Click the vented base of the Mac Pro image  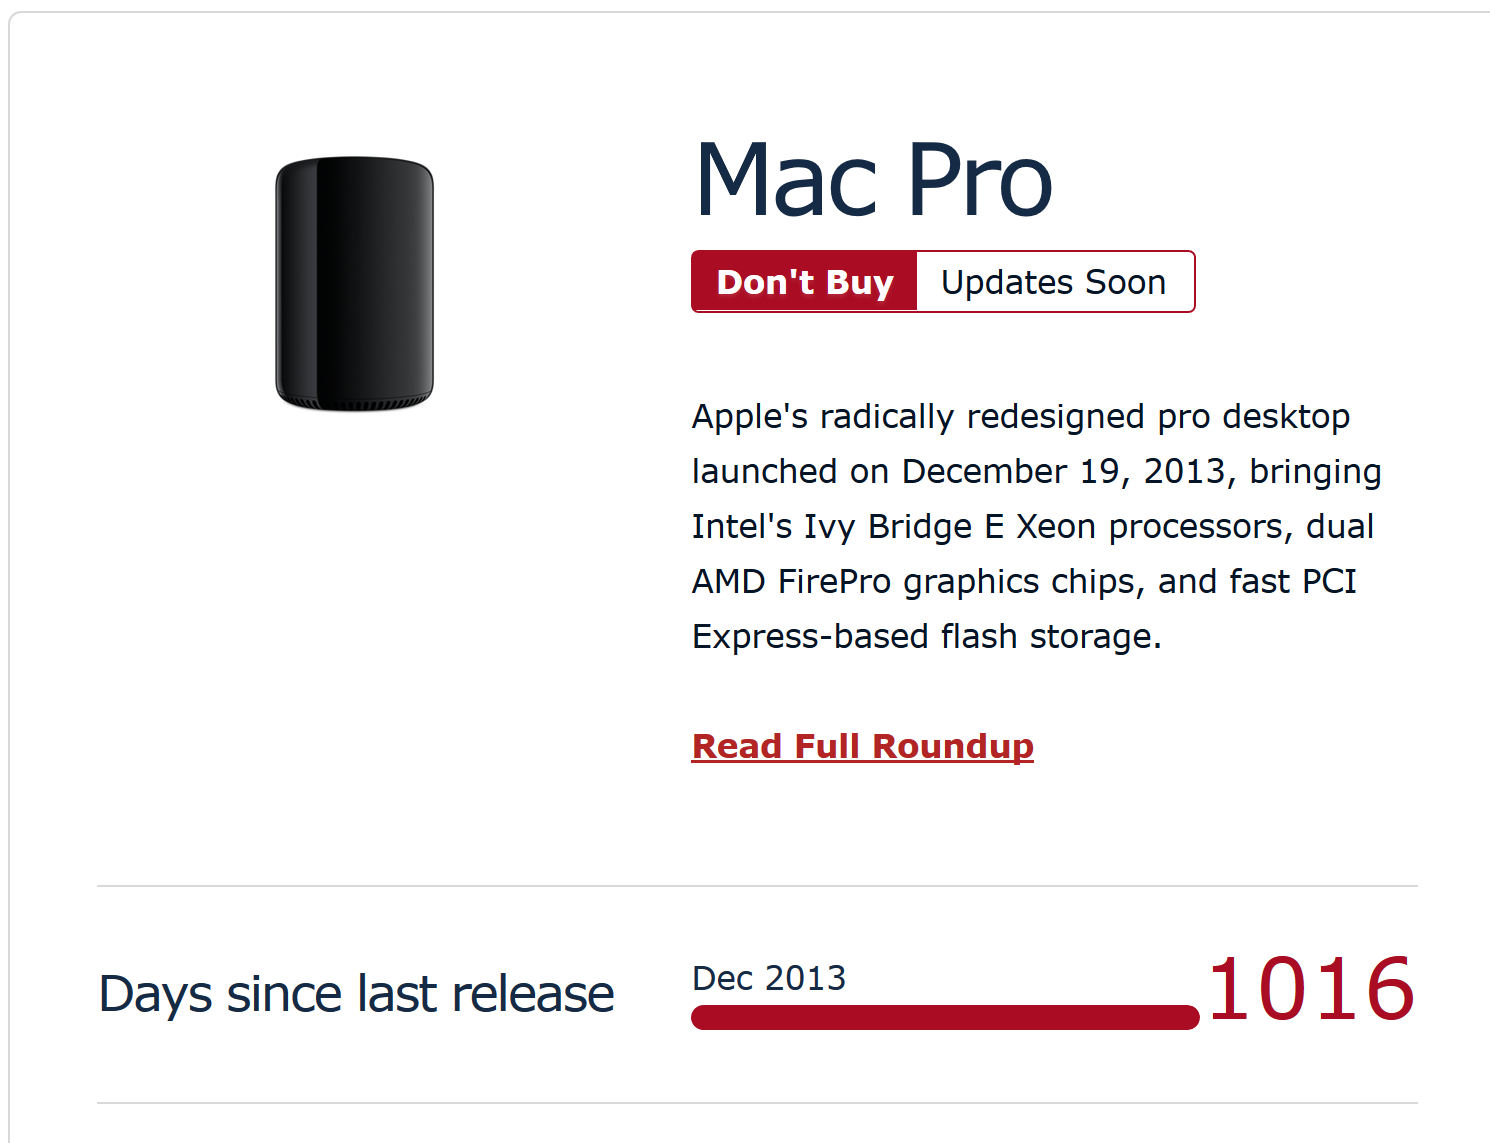point(354,403)
